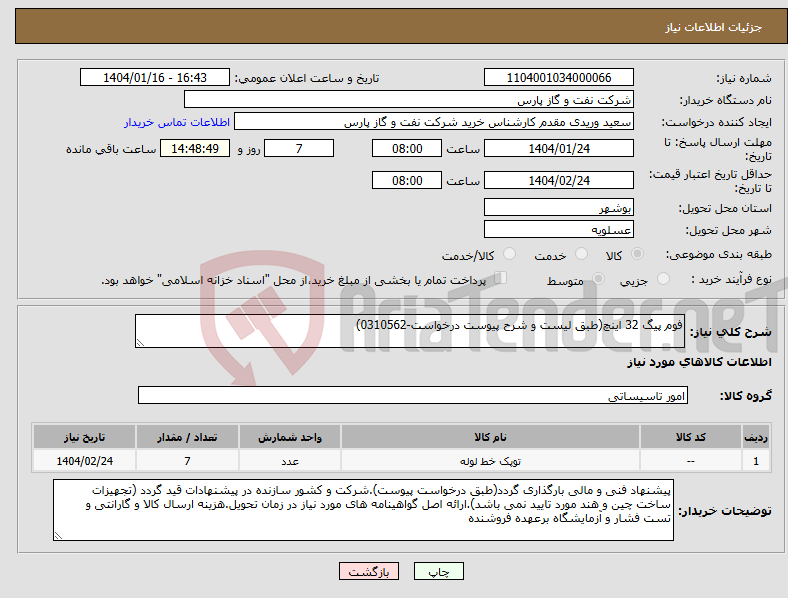Open the اطلاعات تماس خریدار link

(x=177, y=122)
